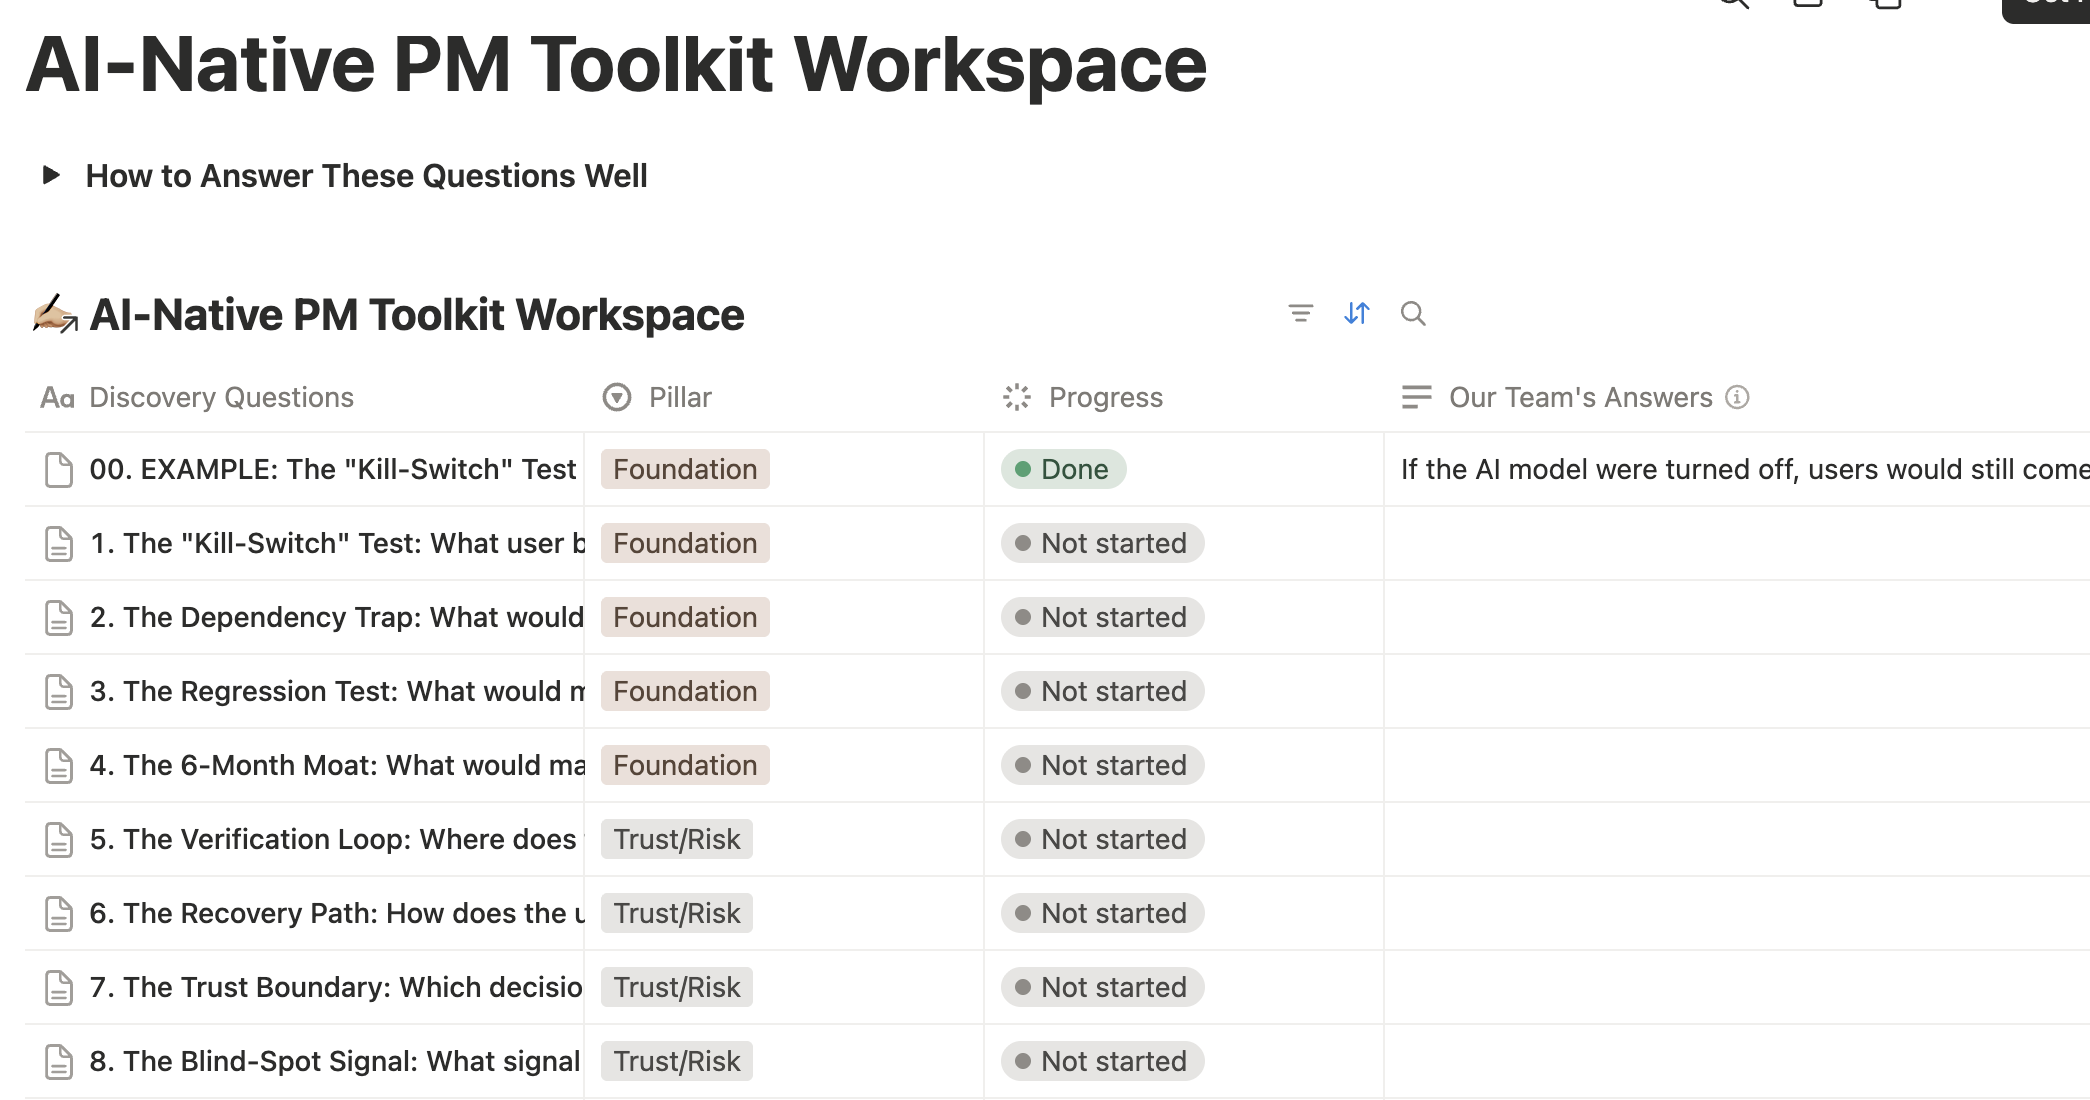Open search within the toolkit database

point(1413,313)
